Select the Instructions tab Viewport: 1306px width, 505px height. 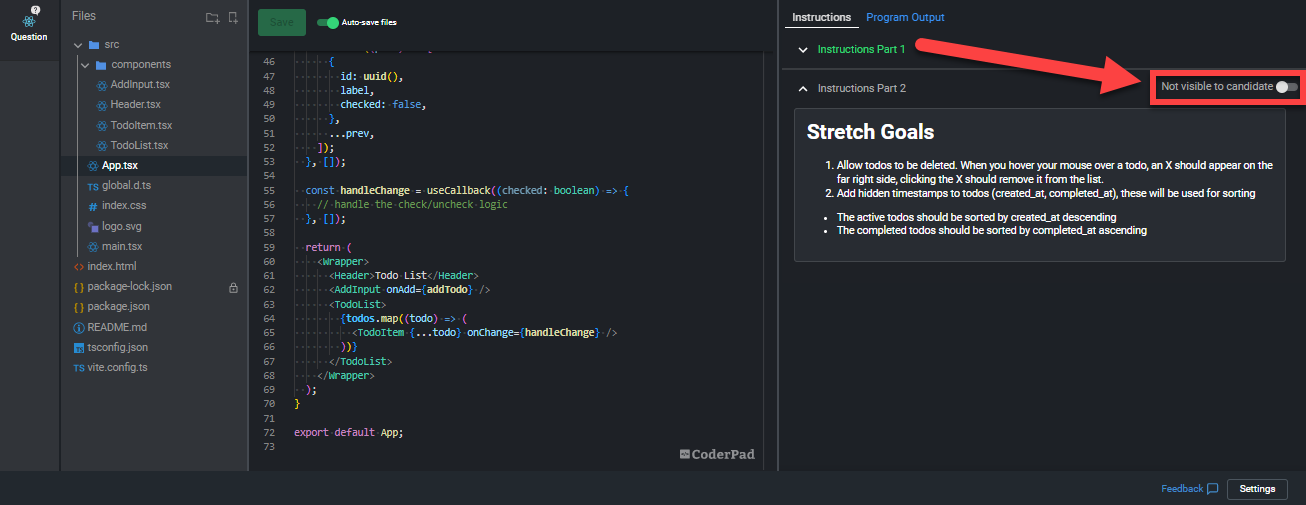[x=821, y=17]
